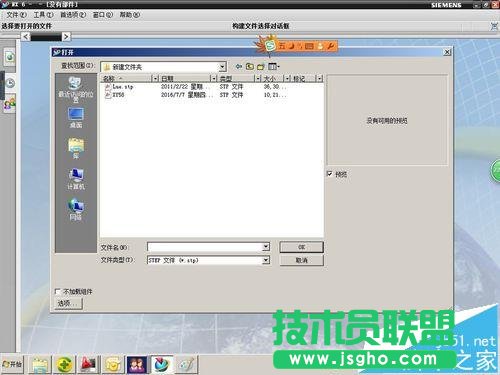Open the History clock icon in NX sidebar

[10, 83]
